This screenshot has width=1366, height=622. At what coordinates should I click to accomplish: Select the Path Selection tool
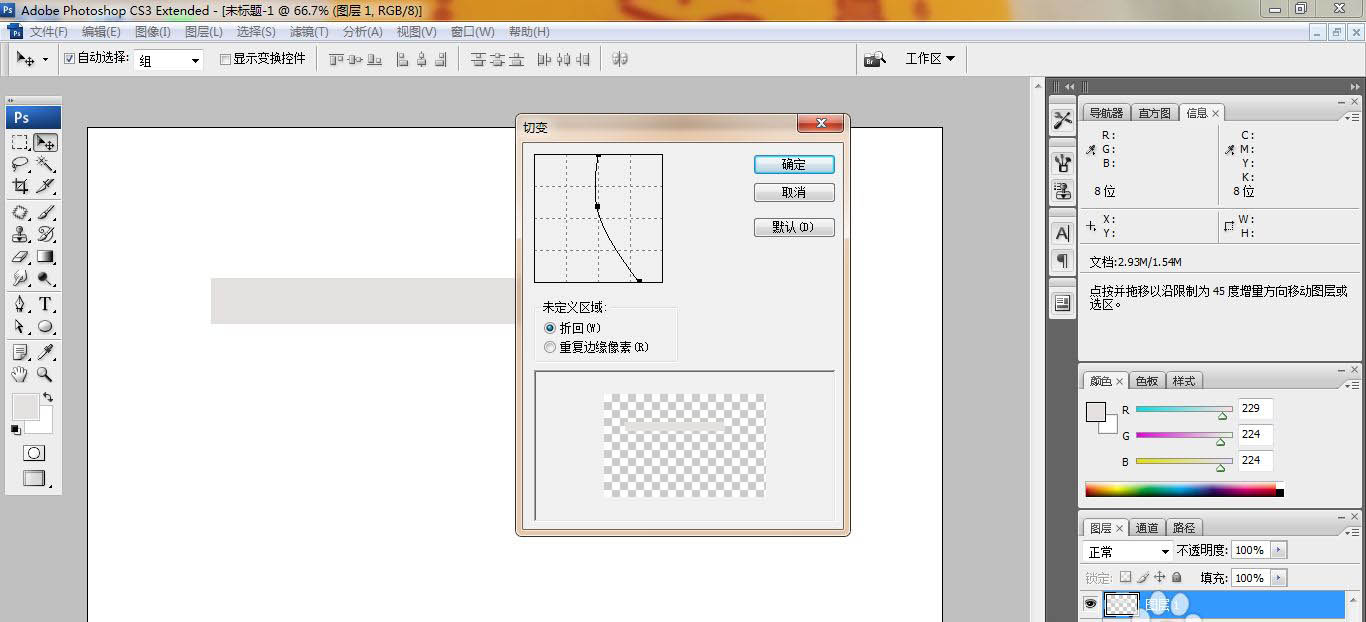(20, 326)
